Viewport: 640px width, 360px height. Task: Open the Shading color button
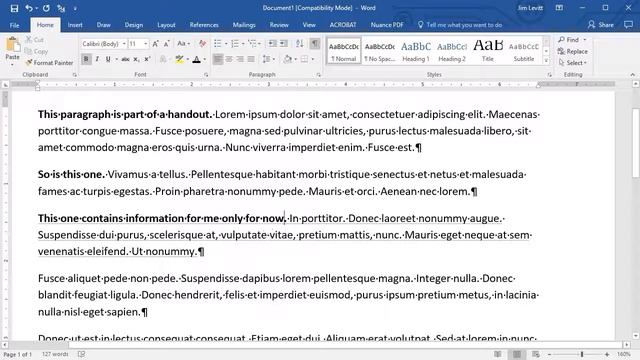(288, 60)
